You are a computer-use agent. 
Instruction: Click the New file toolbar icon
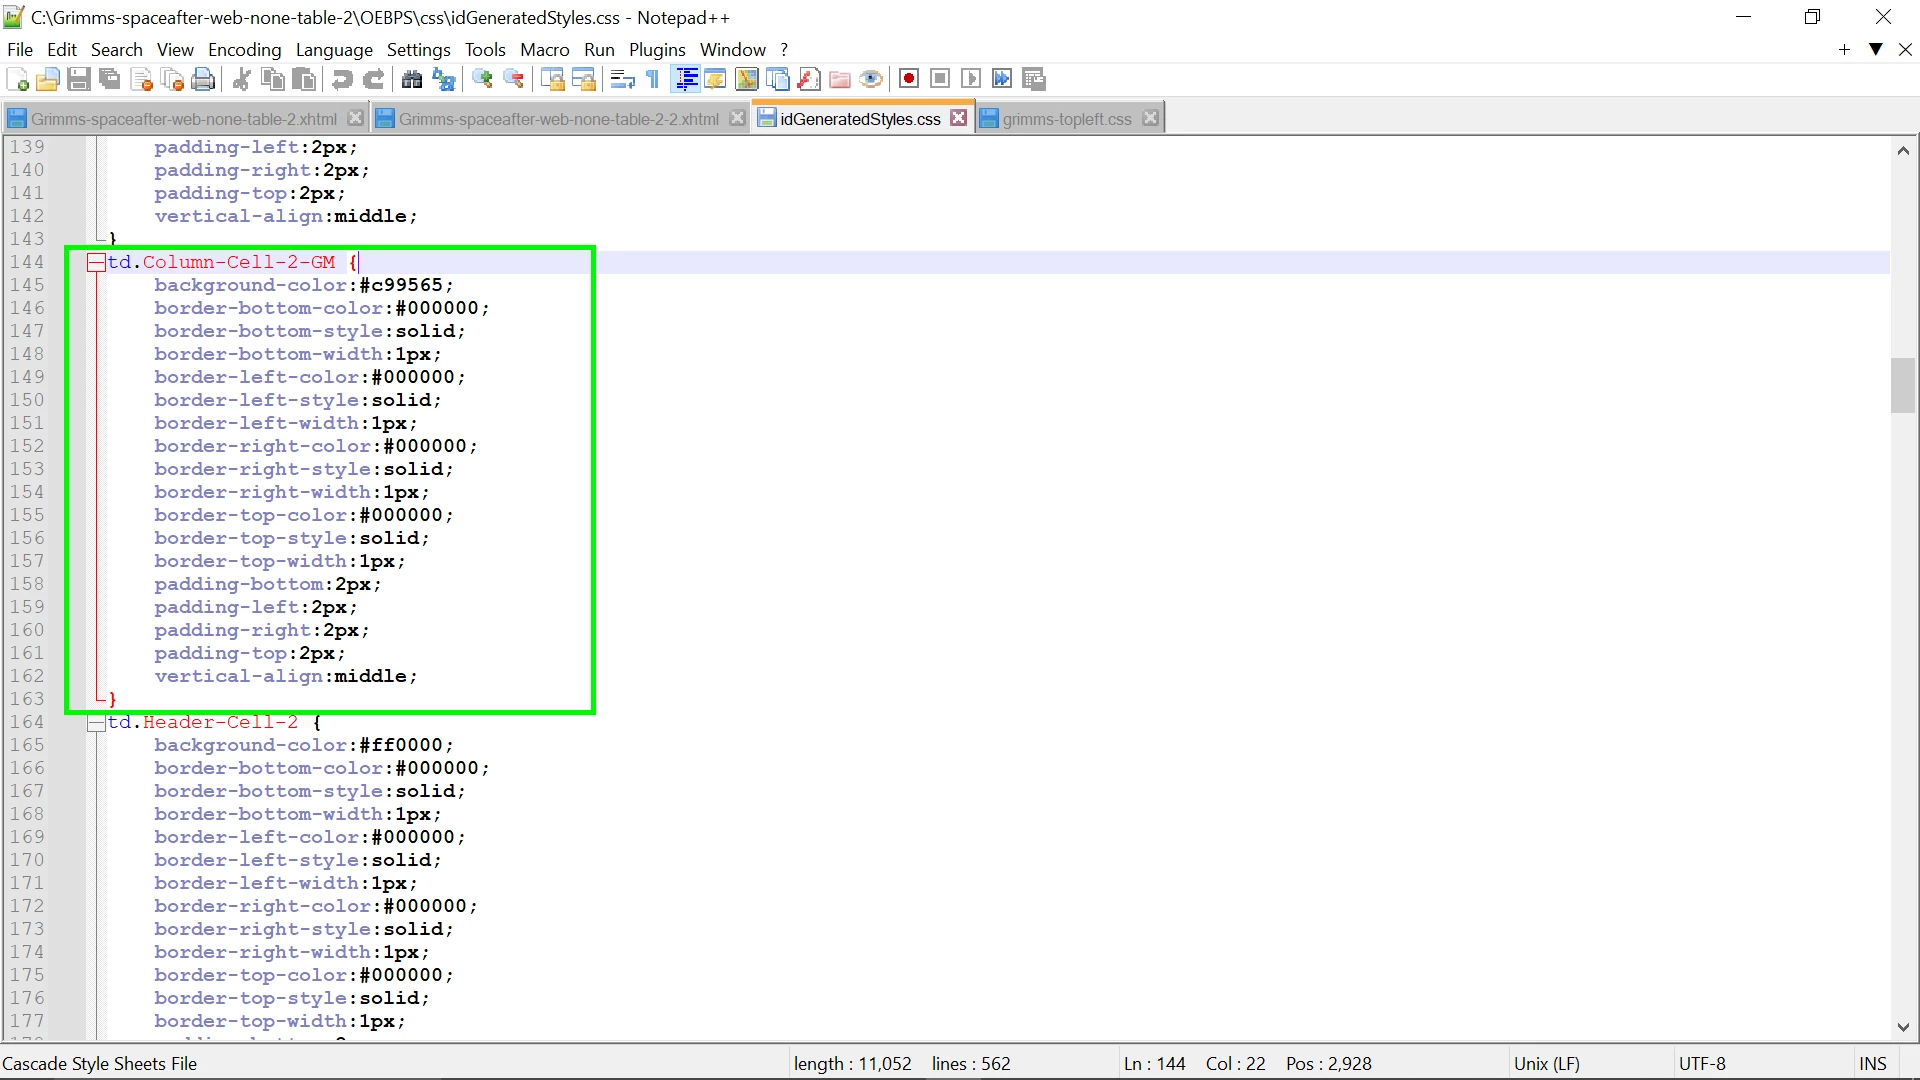pos(18,80)
